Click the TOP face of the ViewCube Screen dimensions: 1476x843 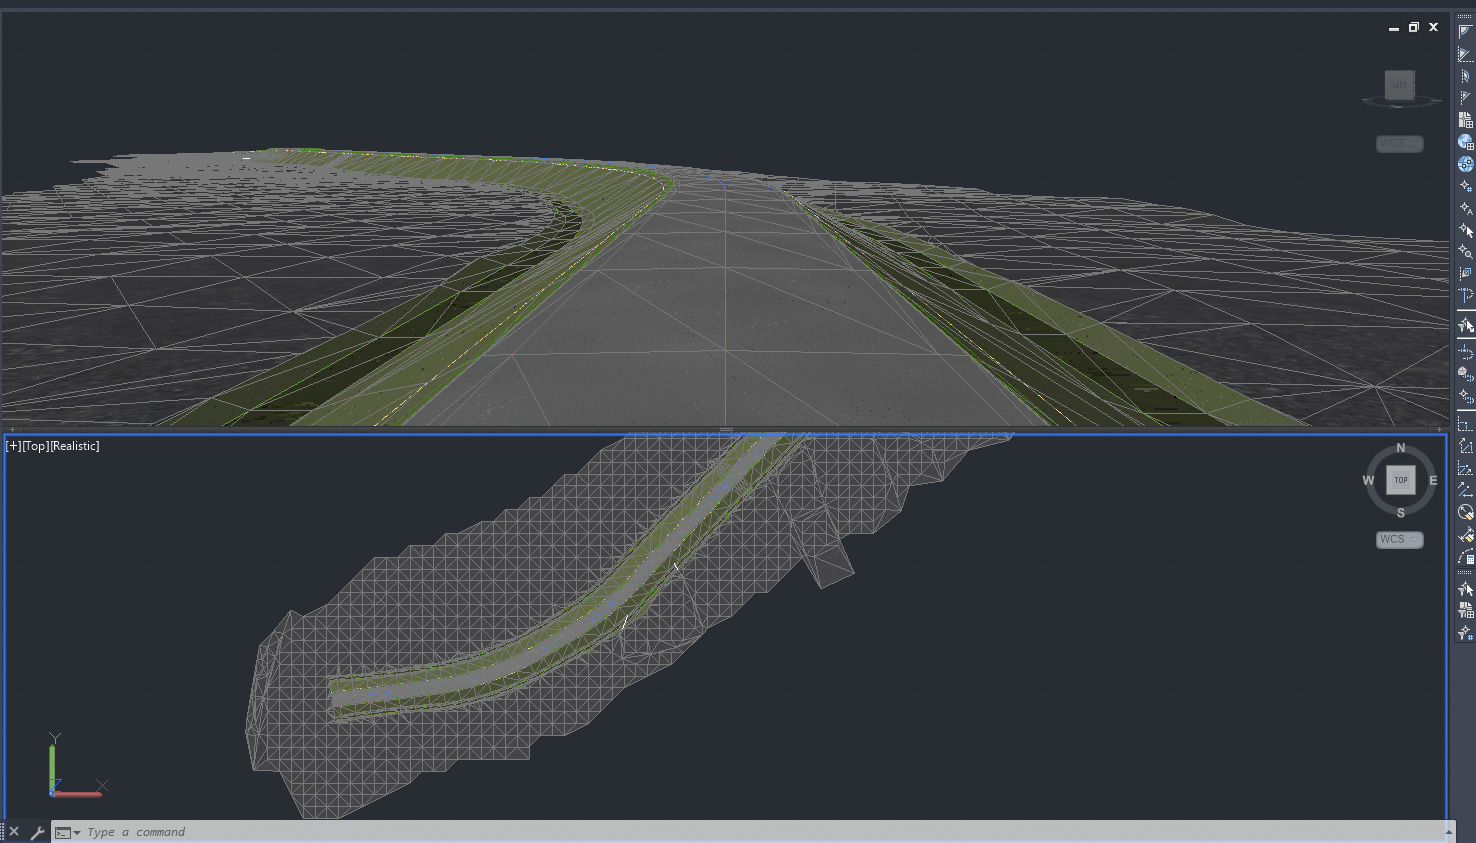[x=1401, y=480]
